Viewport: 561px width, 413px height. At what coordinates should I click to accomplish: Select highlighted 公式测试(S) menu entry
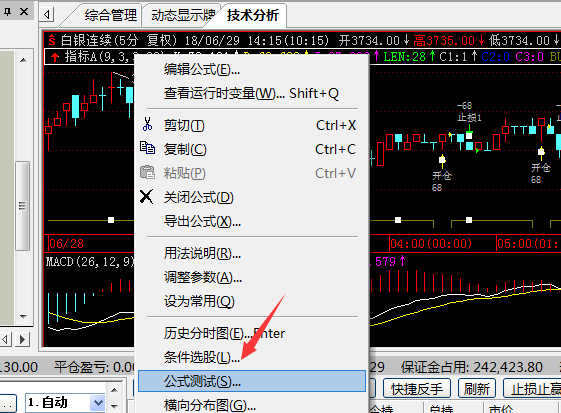coord(252,381)
